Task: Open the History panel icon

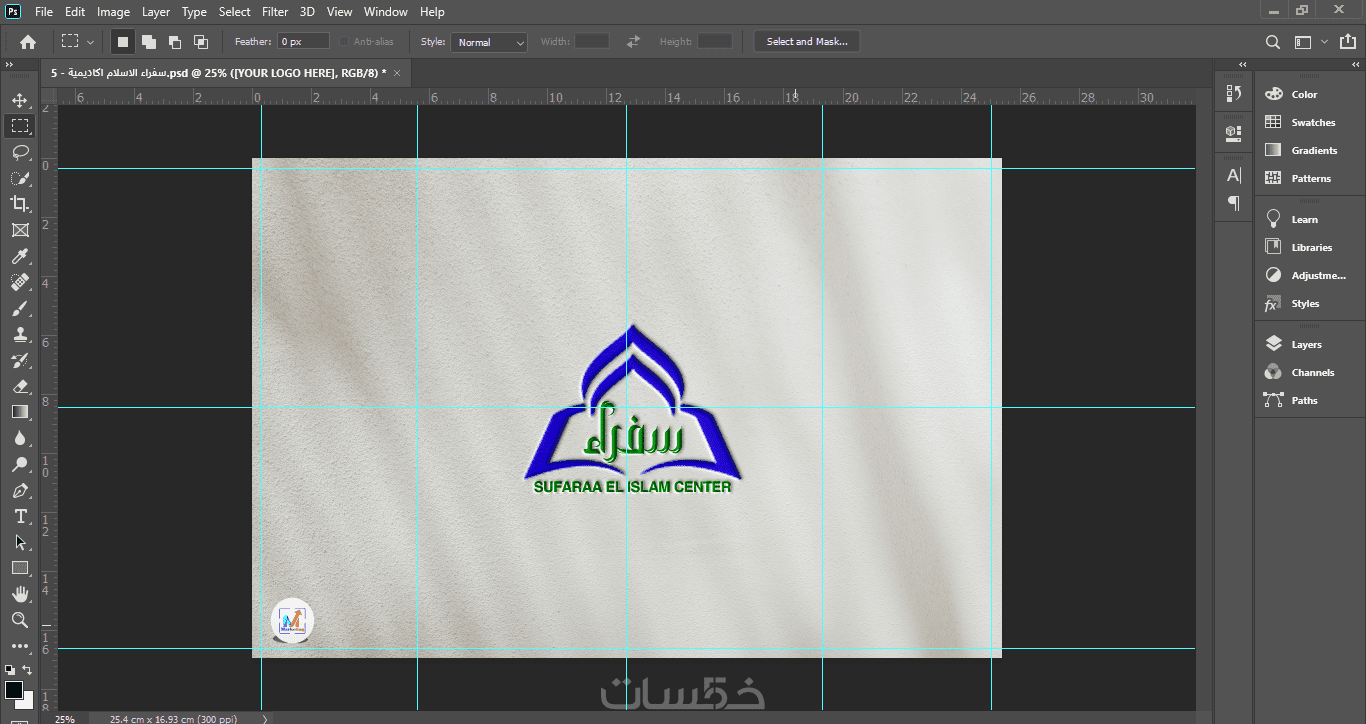Action: click(1234, 93)
